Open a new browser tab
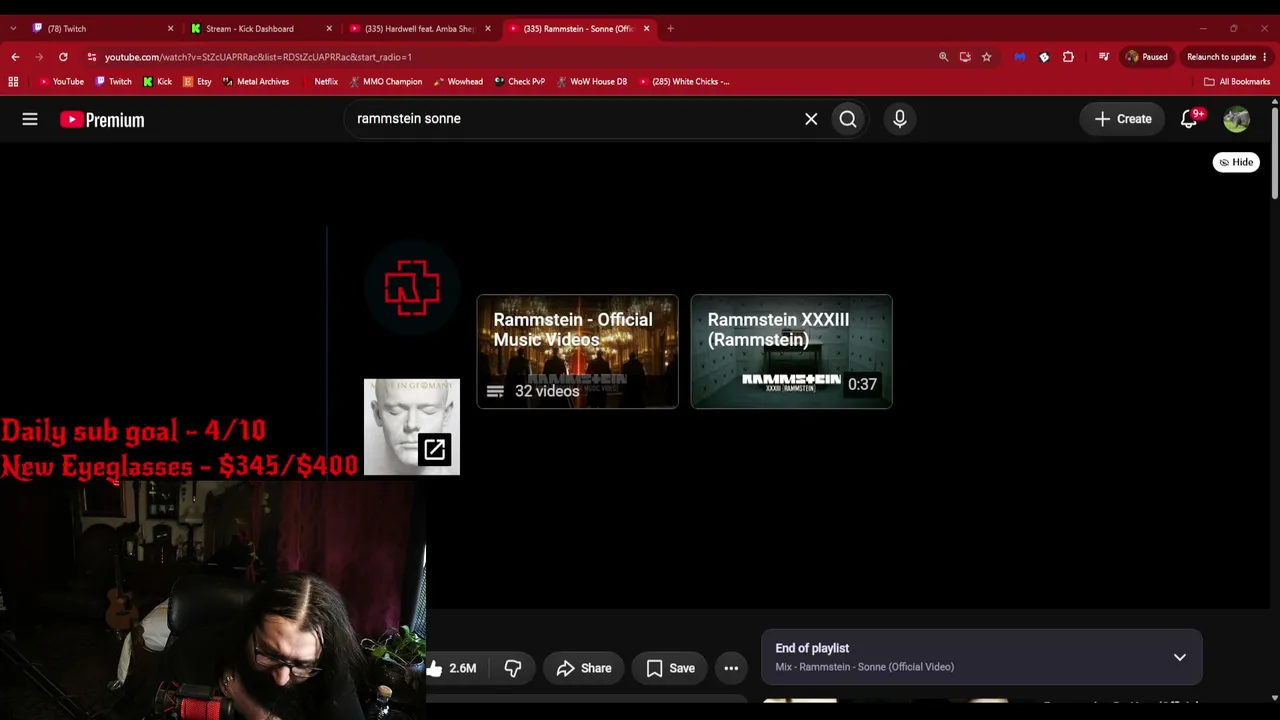Image resolution: width=1280 pixels, height=720 pixels. point(670,29)
